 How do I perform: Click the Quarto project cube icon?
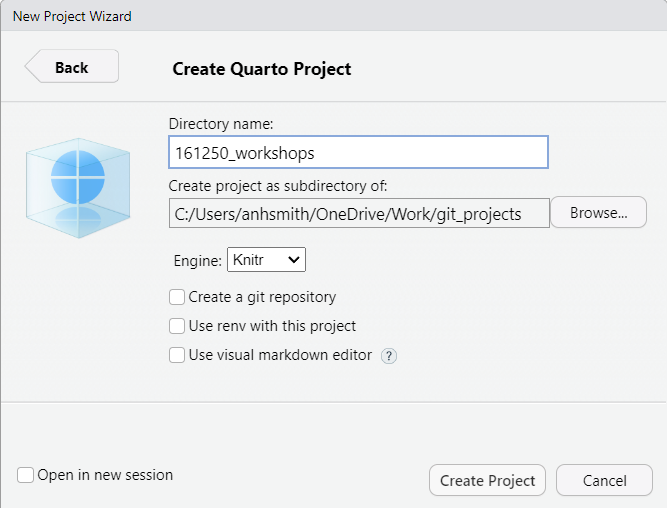pos(78,187)
